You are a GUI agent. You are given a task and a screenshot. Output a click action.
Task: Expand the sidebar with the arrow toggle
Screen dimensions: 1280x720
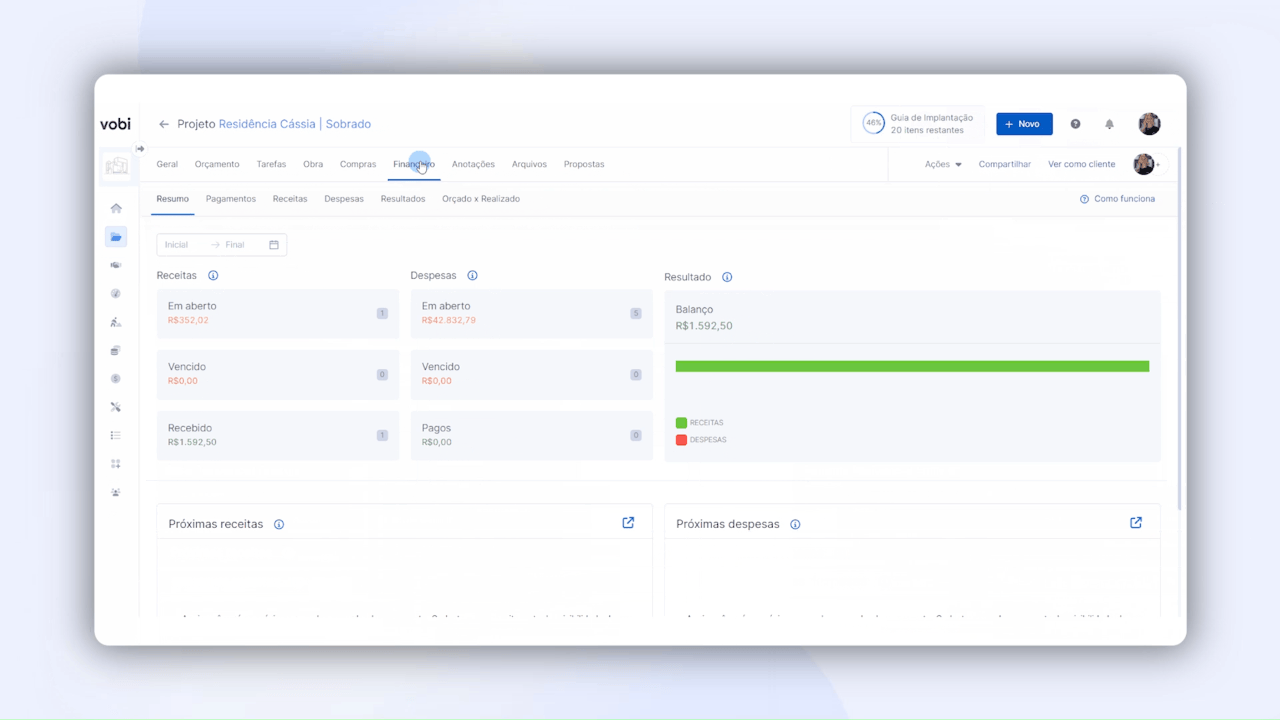click(140, 149)
